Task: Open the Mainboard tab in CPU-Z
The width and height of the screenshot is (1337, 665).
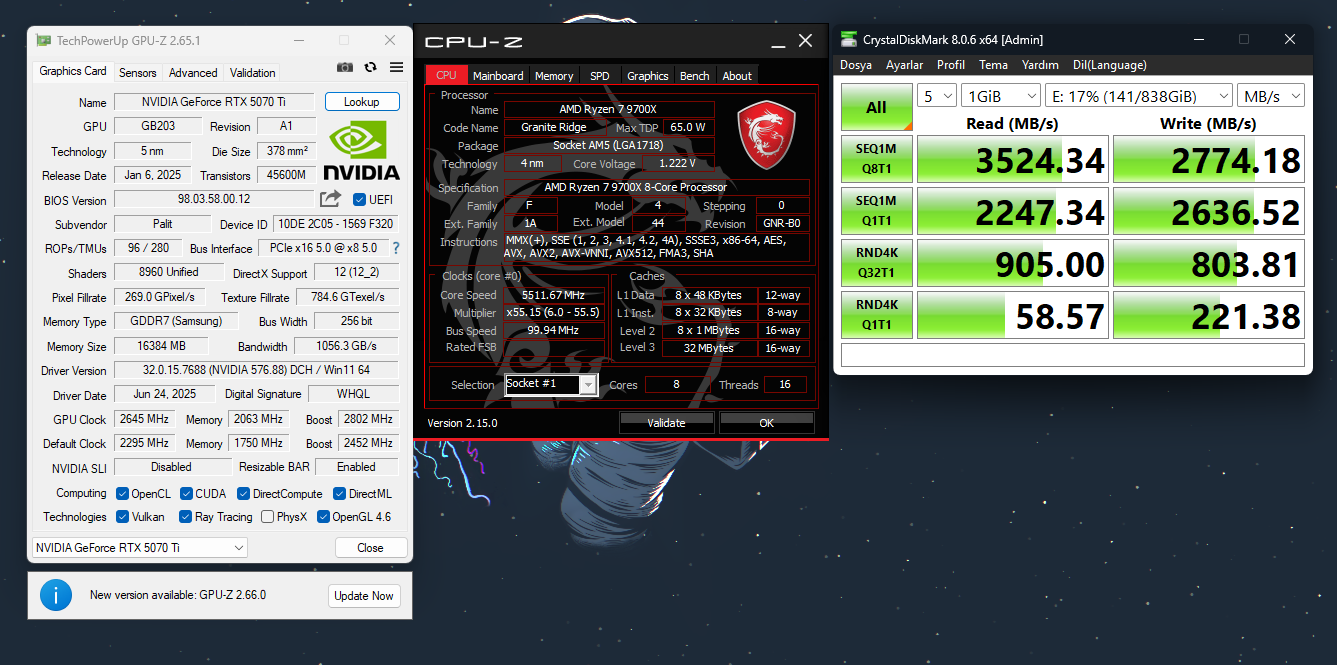Action: [498, 76]
